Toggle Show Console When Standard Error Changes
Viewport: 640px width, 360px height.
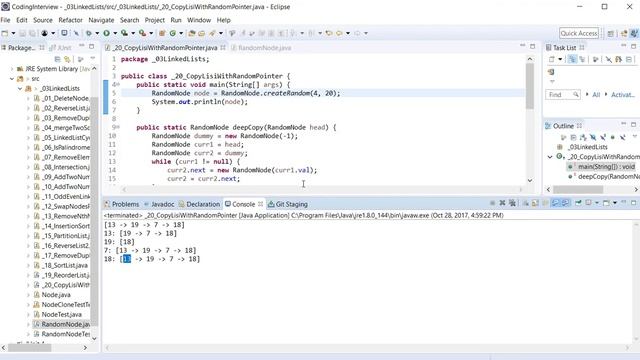tap(565, 203)
